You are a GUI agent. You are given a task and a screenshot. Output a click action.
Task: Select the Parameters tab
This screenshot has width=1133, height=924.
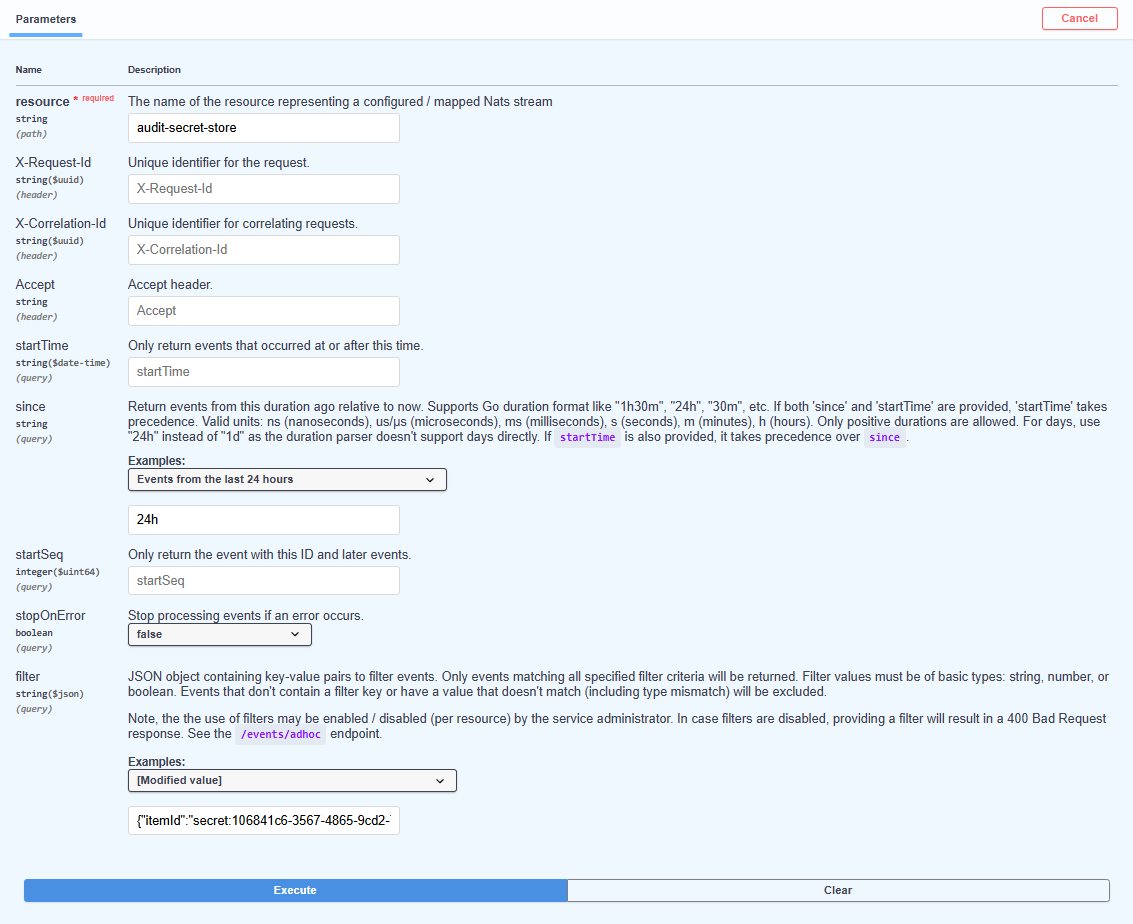coord(46,20)
